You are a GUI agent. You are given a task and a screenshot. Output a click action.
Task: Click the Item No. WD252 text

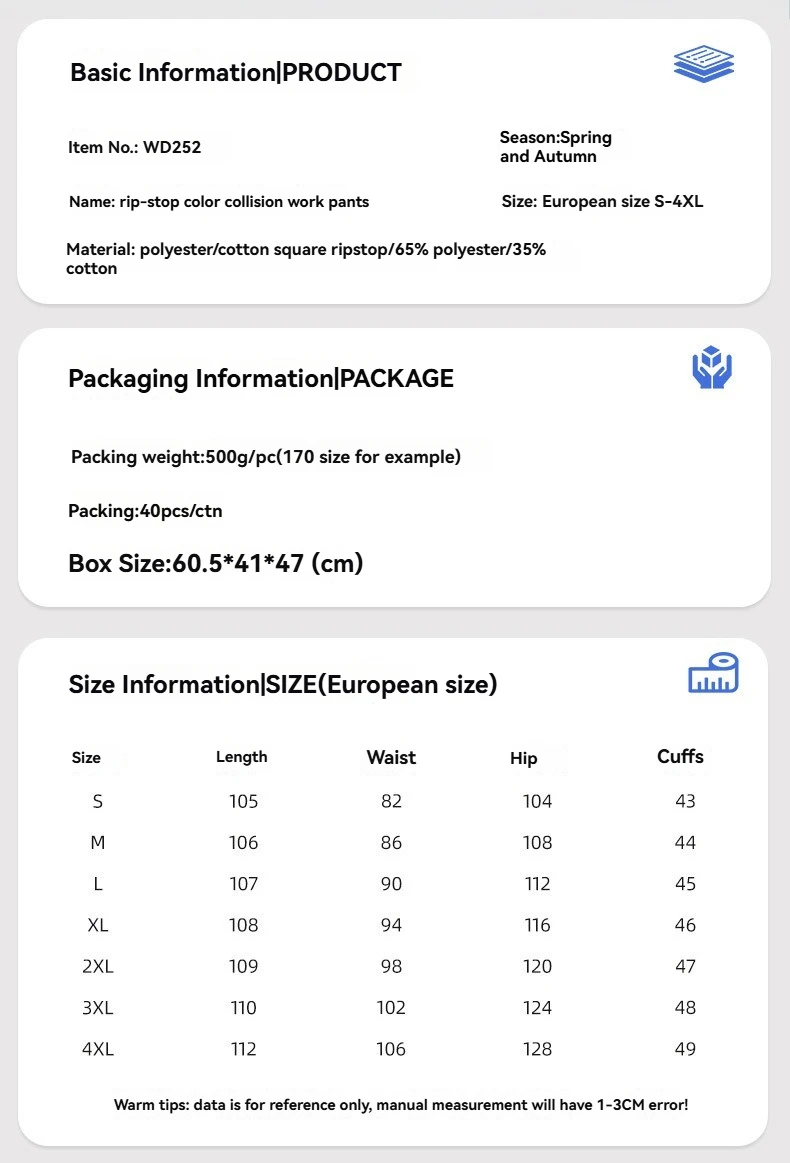click(134, 147)
